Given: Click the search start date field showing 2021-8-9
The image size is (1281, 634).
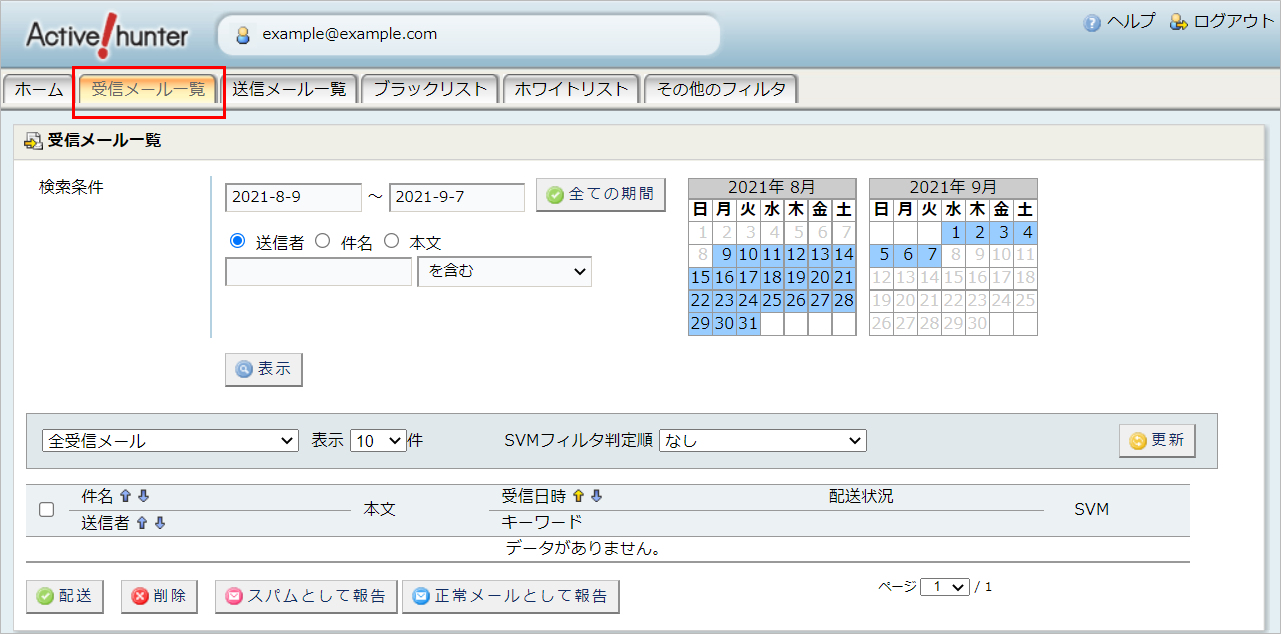Looking at the screenshot, I should 293,197.
